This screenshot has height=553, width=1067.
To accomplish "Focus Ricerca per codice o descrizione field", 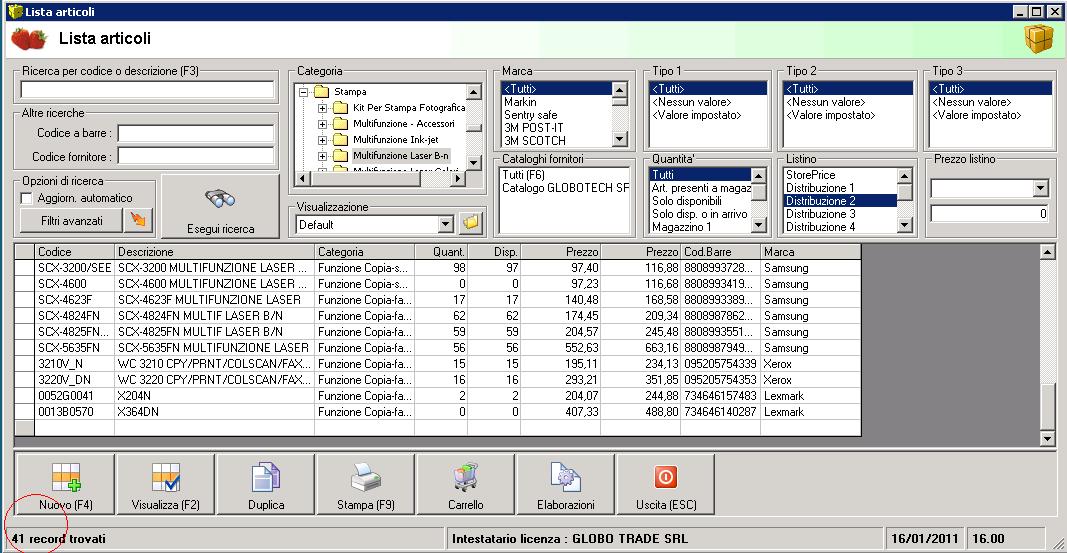I will pyautogui.click(x=147, y=90).
